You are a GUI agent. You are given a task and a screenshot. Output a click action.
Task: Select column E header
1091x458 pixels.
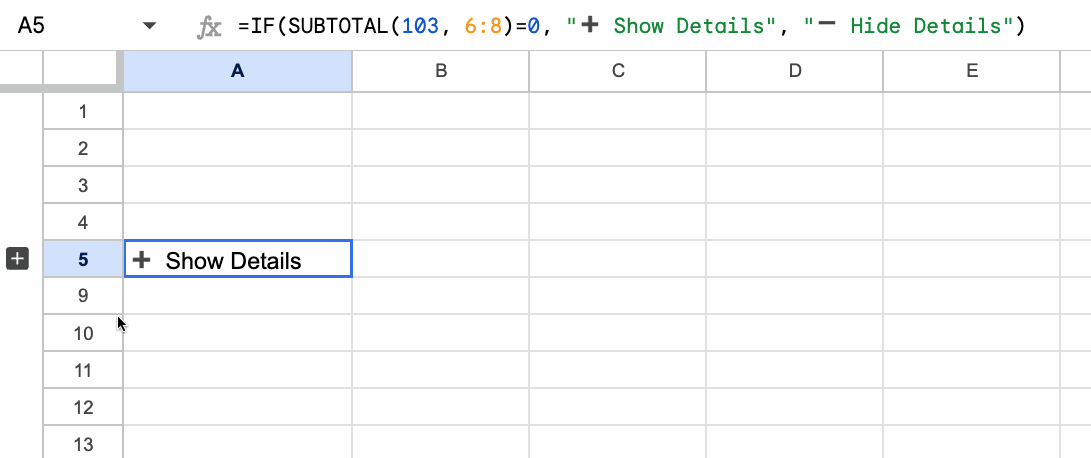971,70
